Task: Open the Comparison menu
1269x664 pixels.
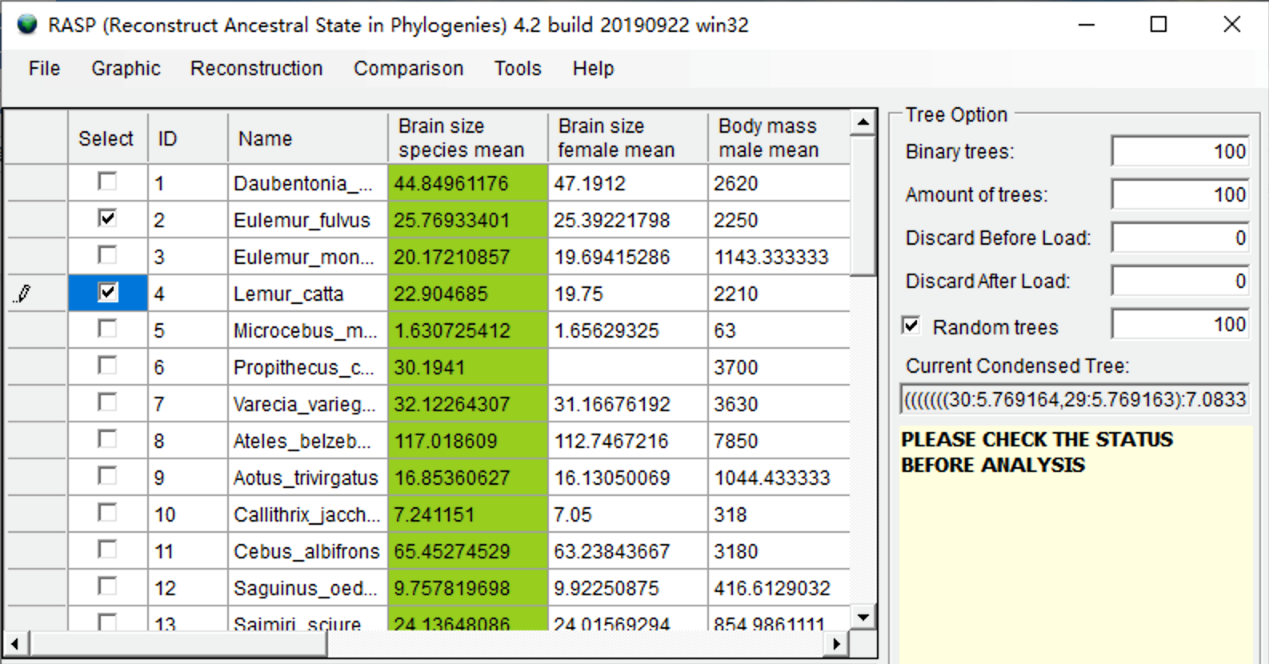Action: tap(408, 68)
